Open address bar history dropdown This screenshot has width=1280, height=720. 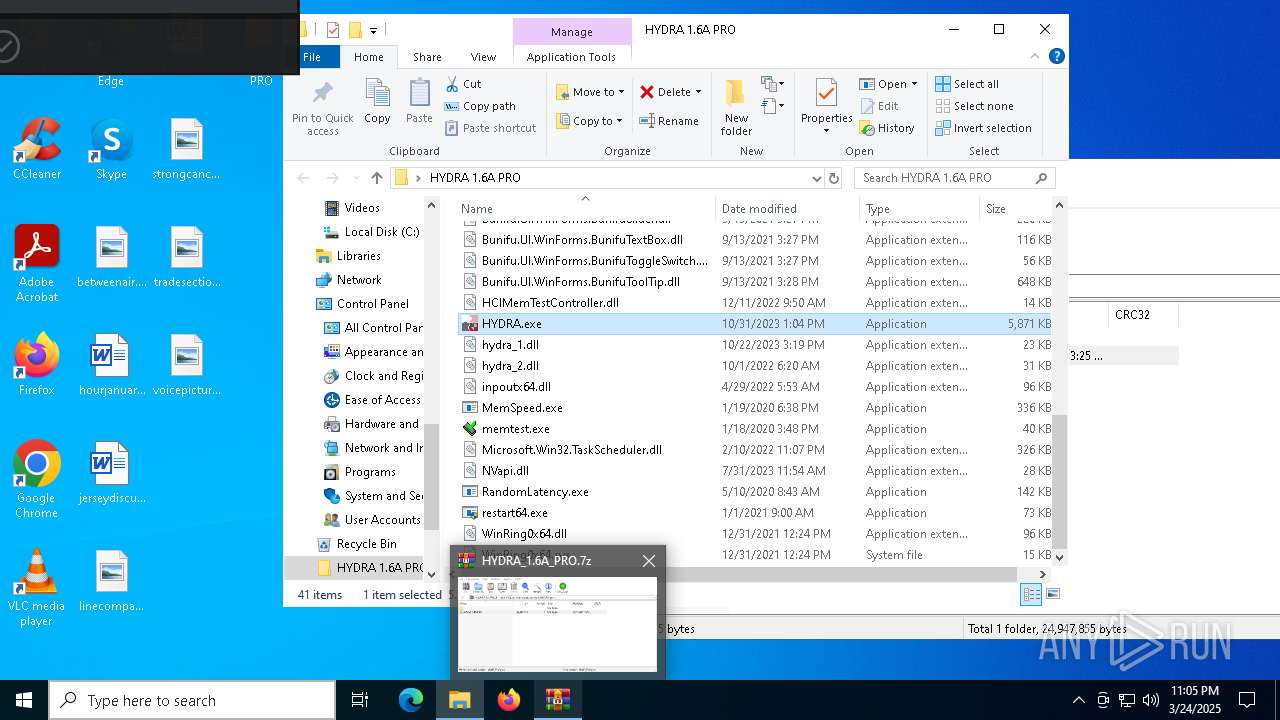coord(817,178)
